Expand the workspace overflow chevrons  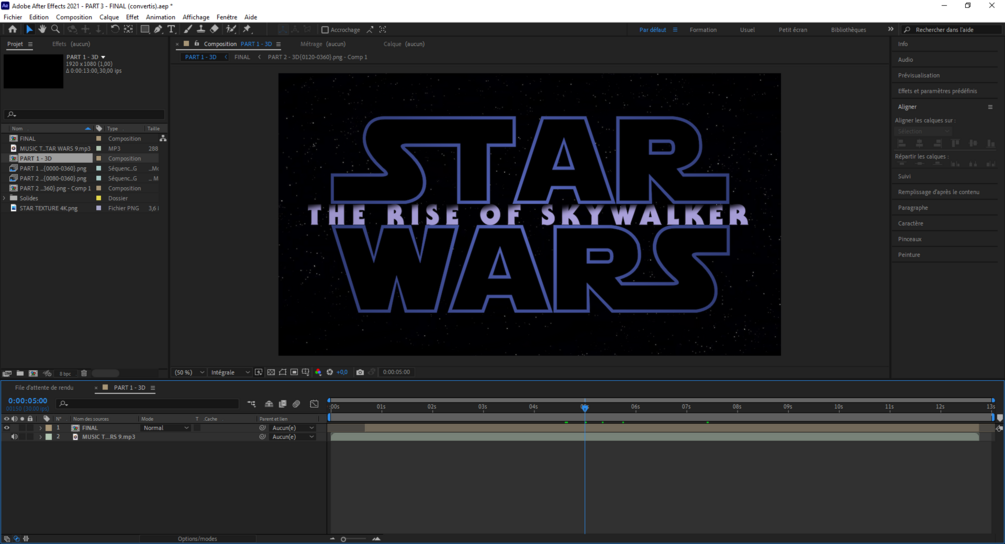click(890, 29)
